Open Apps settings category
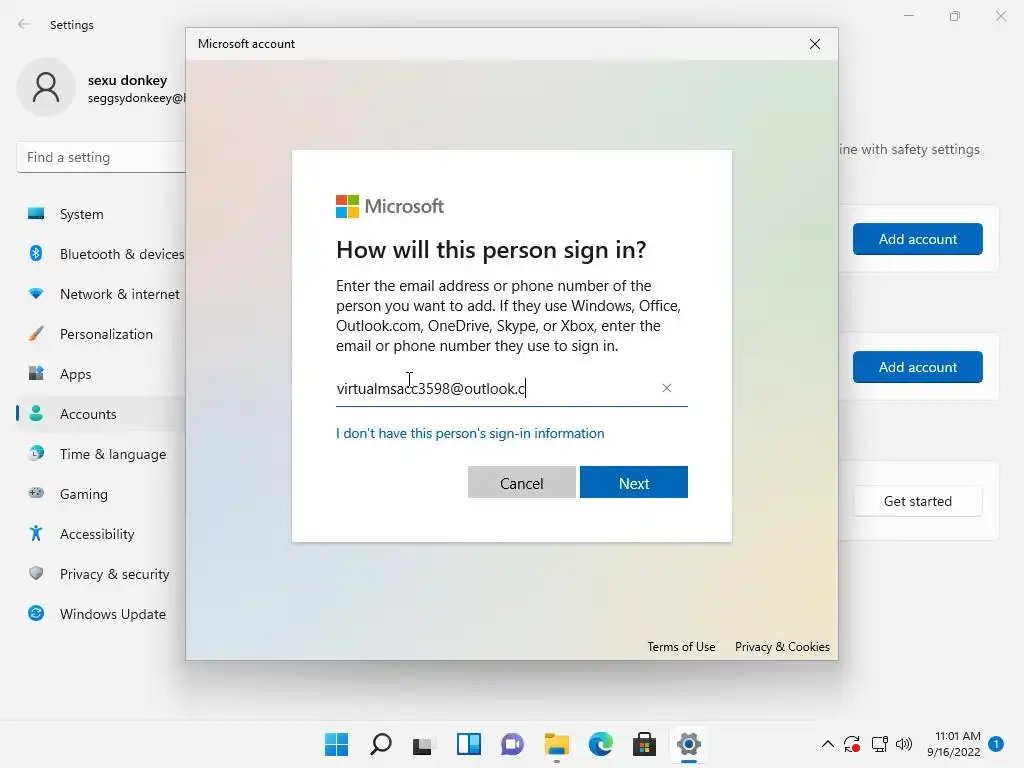The image size is (1024, 768). 101,374
